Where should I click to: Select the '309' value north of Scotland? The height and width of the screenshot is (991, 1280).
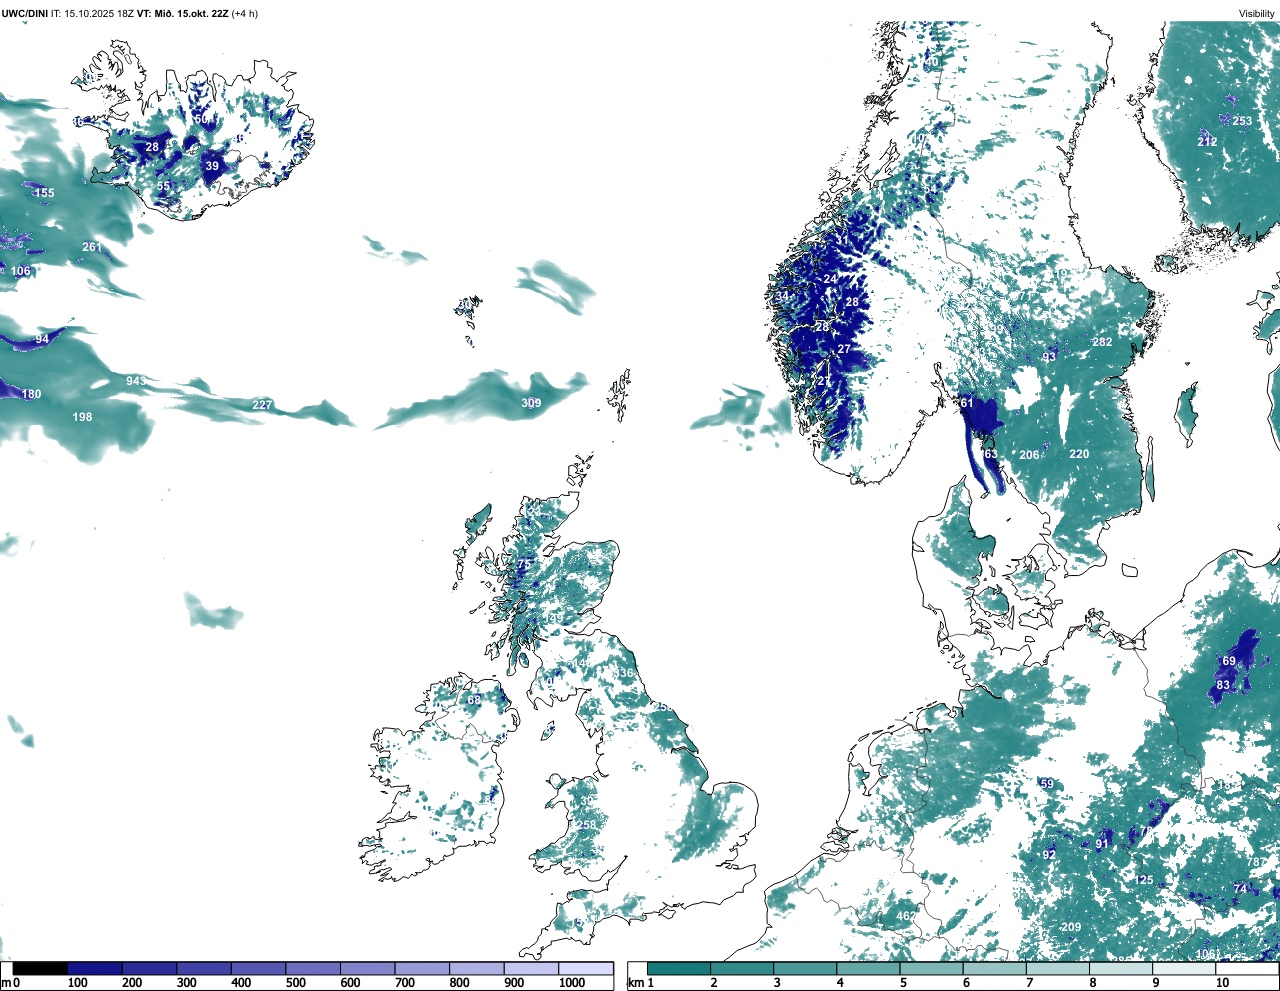click(x=531, y=403)
